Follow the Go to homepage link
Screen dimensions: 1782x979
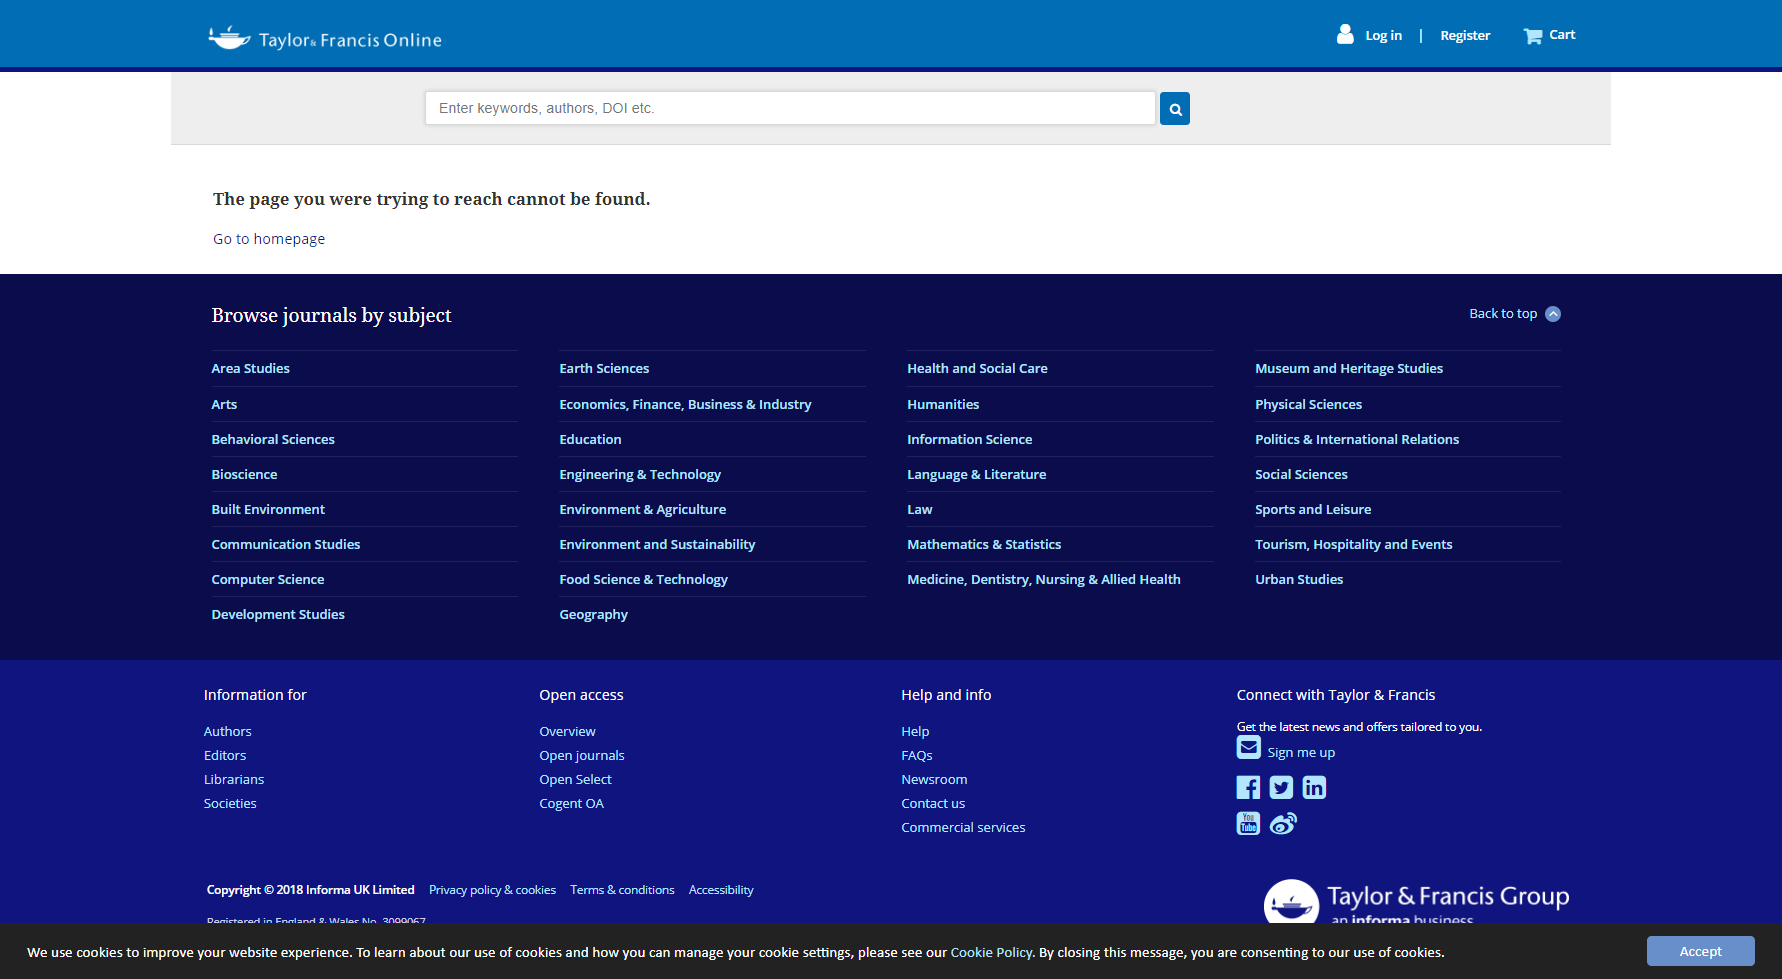(269, 239)
